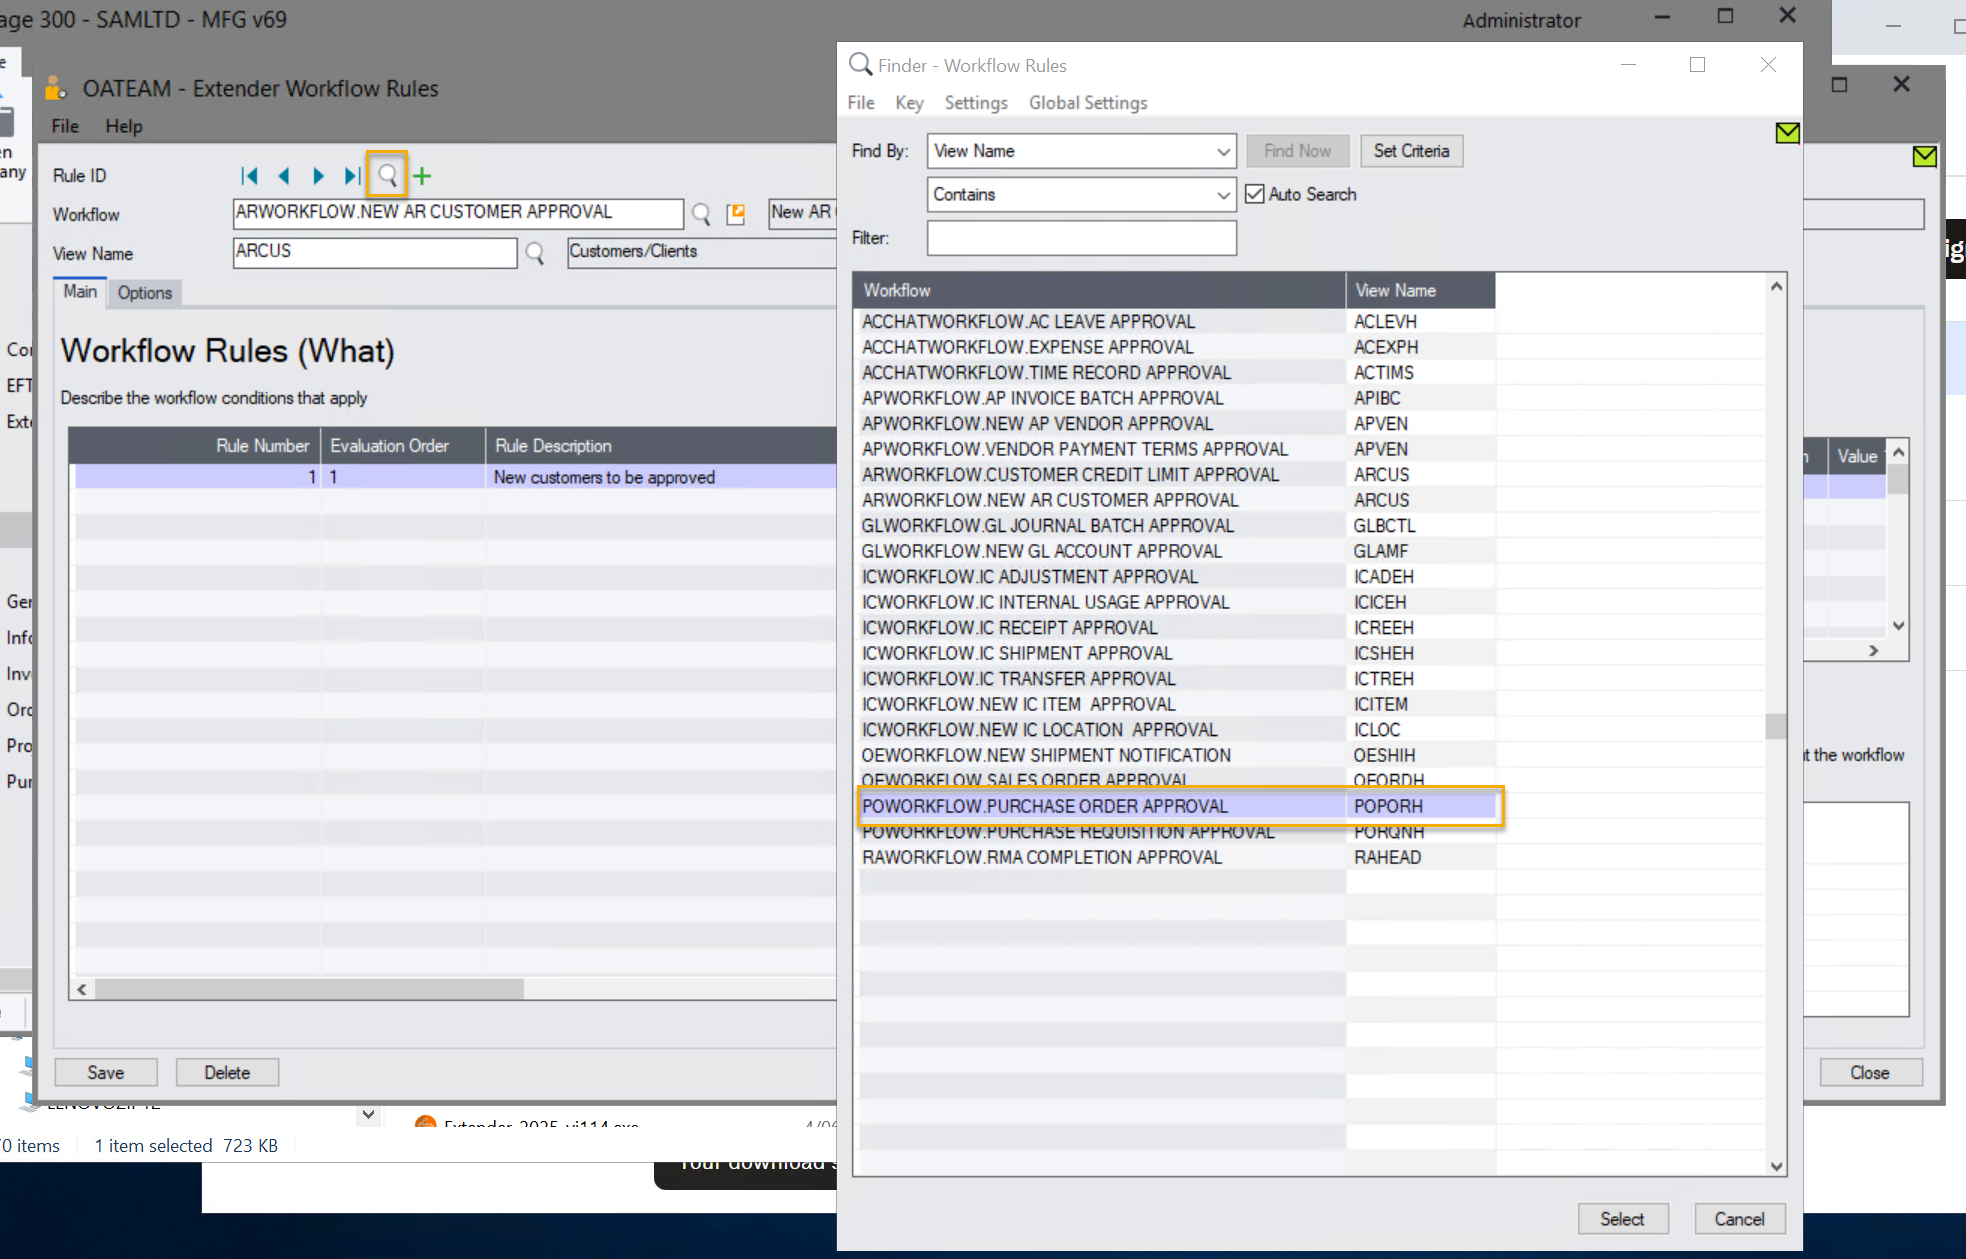Click the Workflow text field
The image size is (1966, 1259).
point(458,213)
